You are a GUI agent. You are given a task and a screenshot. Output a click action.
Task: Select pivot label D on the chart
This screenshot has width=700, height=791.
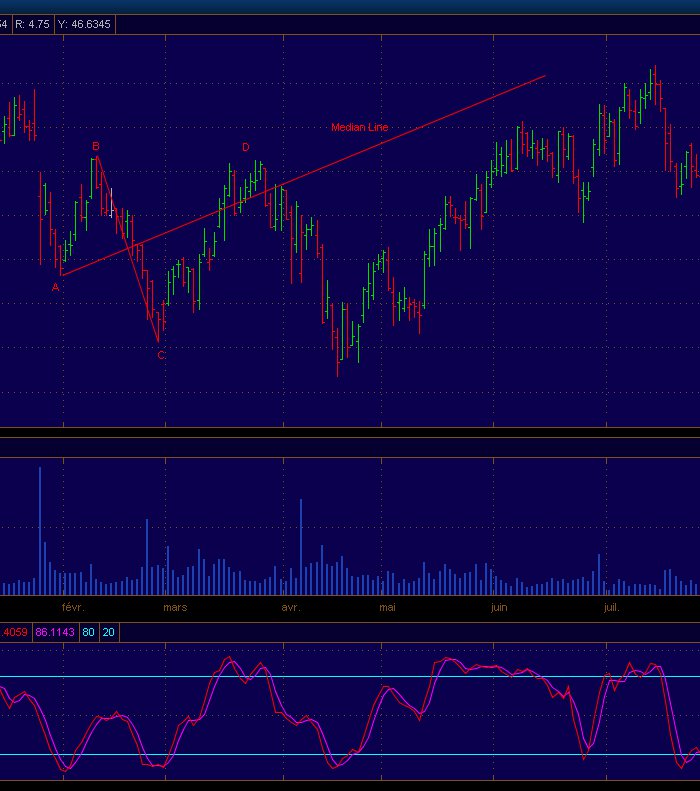point(246,147)
